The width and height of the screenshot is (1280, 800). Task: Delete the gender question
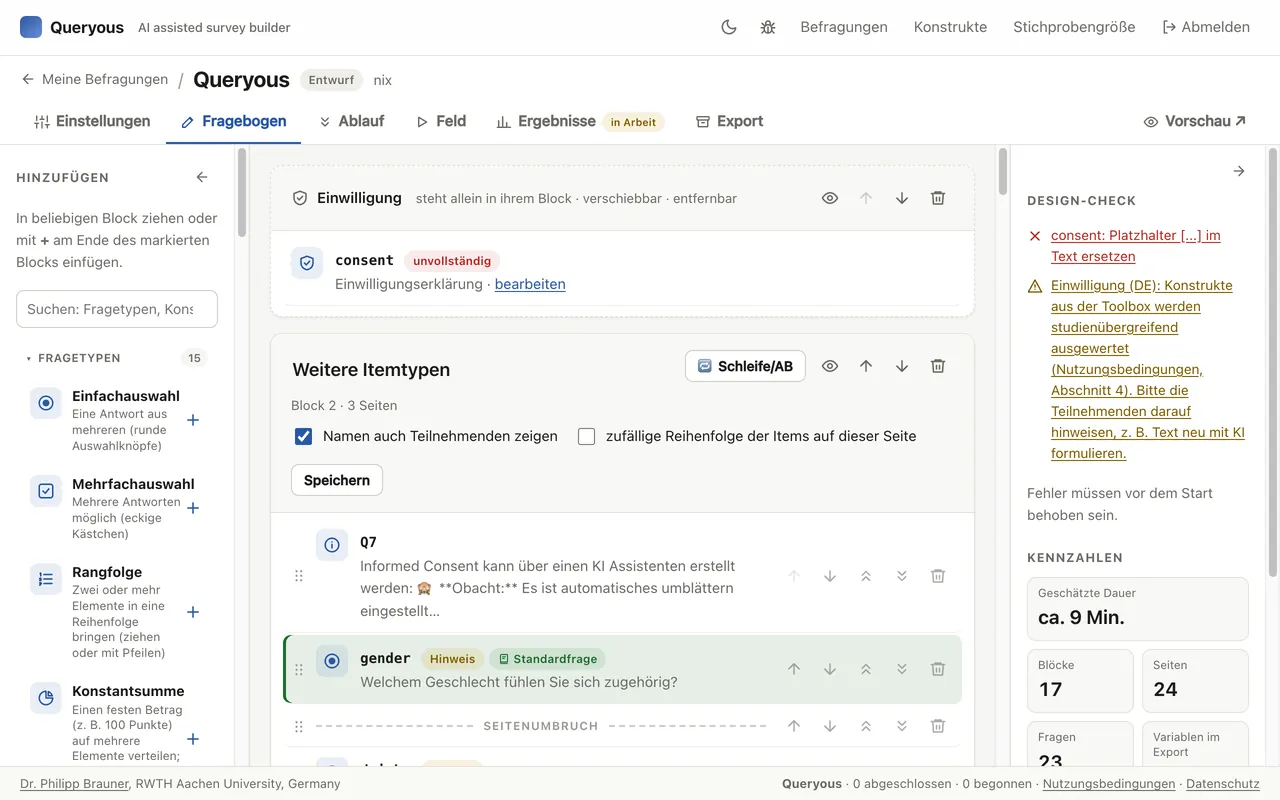938,669
